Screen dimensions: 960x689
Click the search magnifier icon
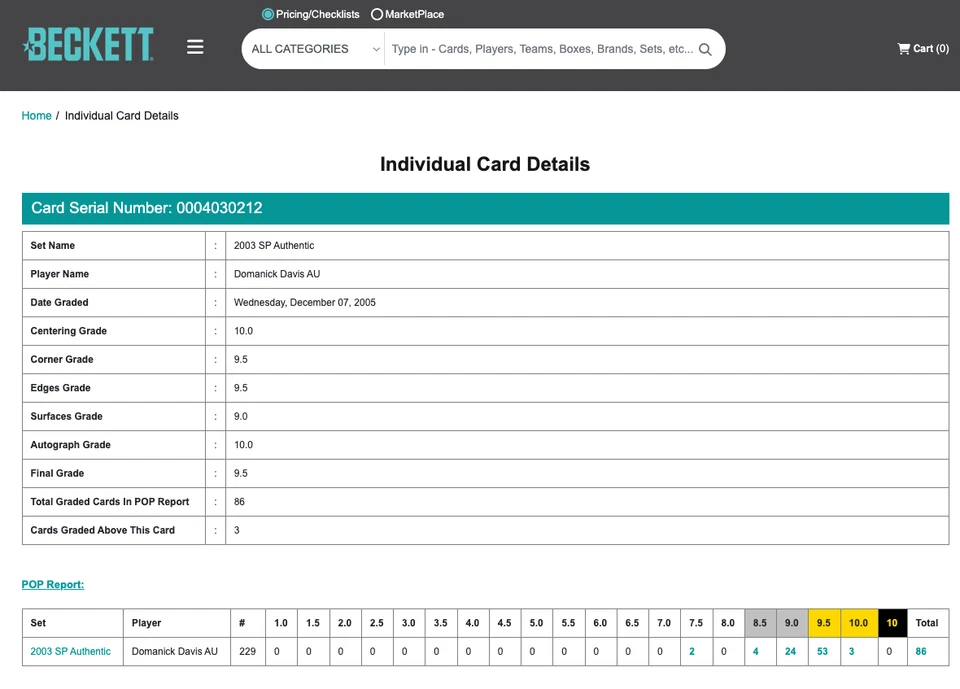click(x=705, y=49)
